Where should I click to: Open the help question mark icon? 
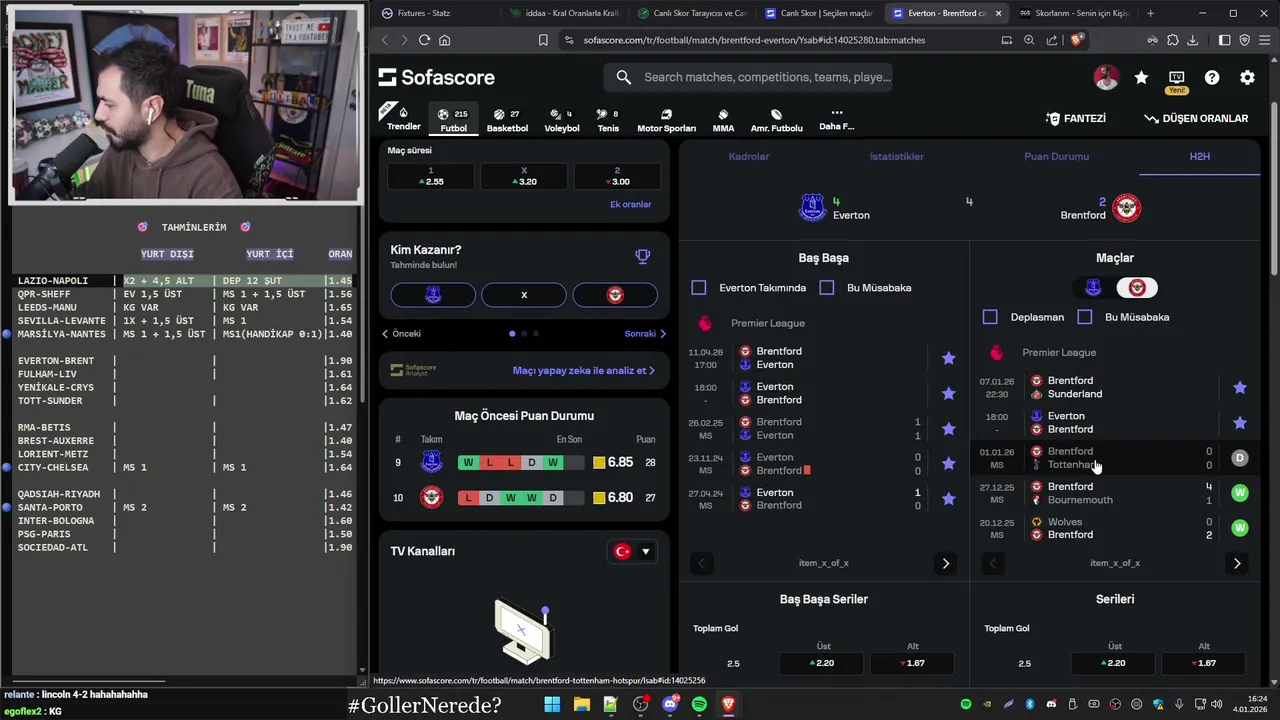(x=1212, y=78)
